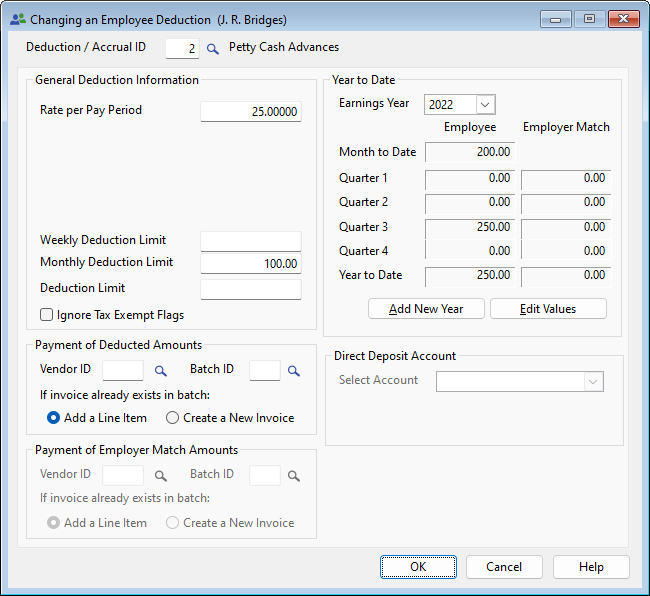Expand the Earnings Year dropdown
650x596 pixels.
pos(485,104)
